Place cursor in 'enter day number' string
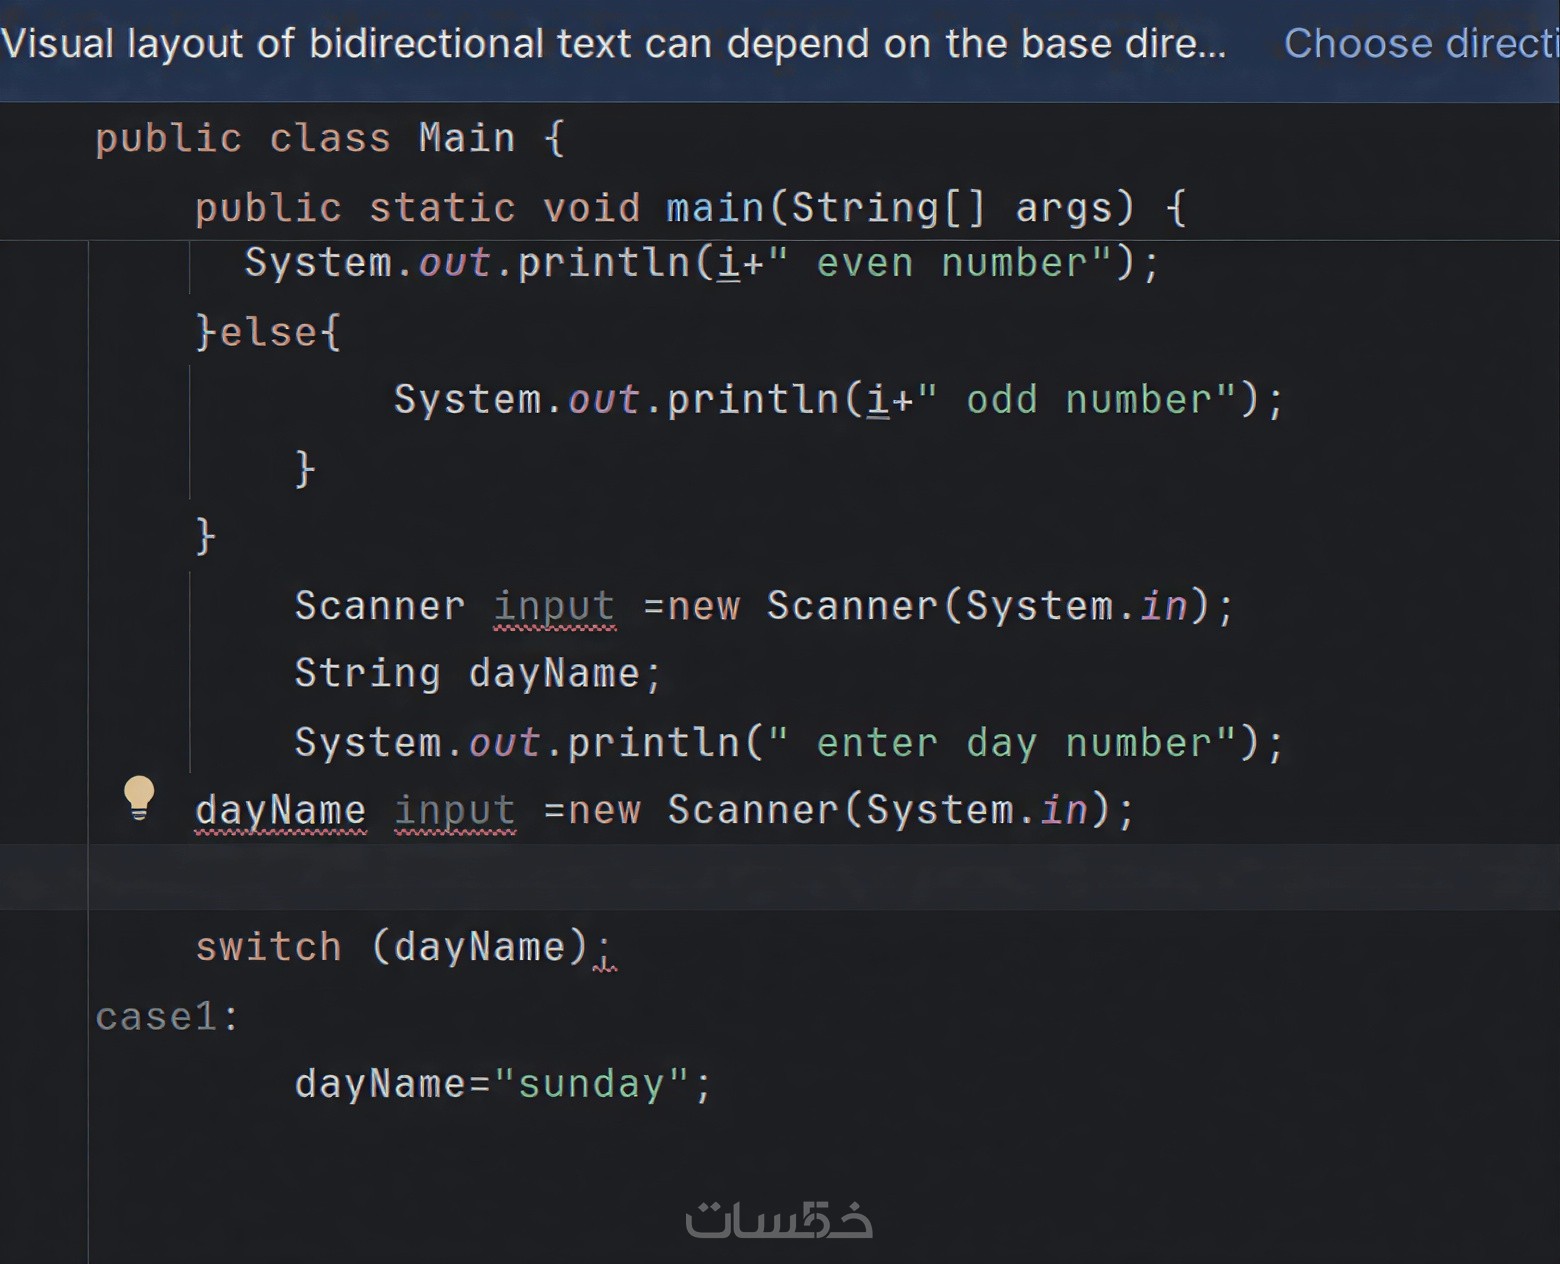This screenshot has width=1560, height=1264. [1000, 743]
